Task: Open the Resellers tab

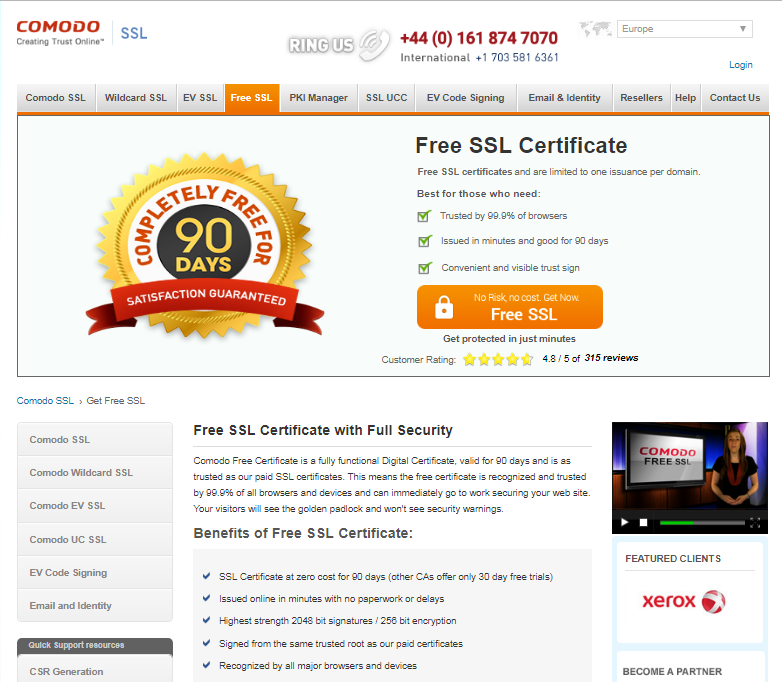Action: (x=641, y=98)
